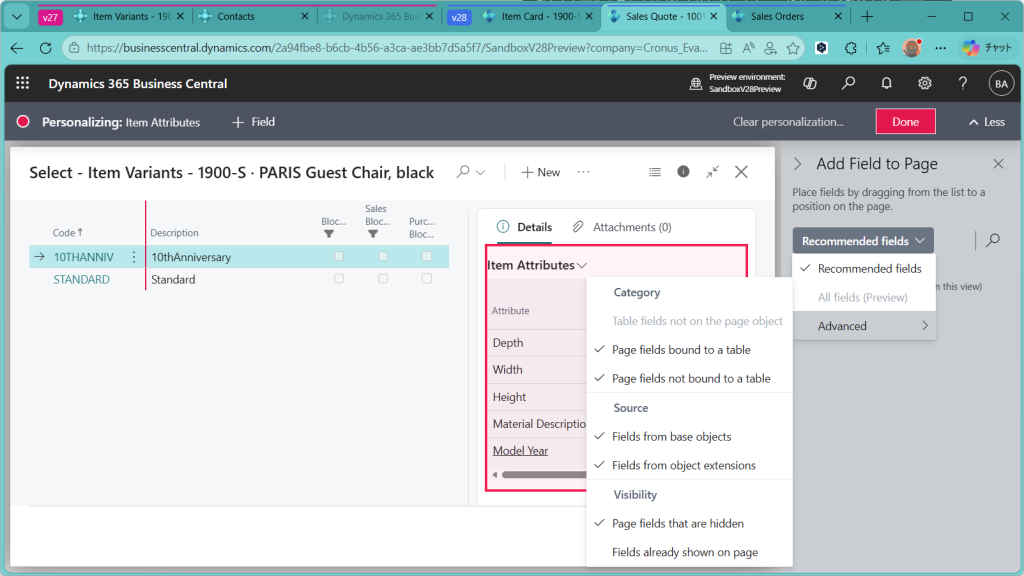Toggle Fields from object extensions option

(683, 465)
